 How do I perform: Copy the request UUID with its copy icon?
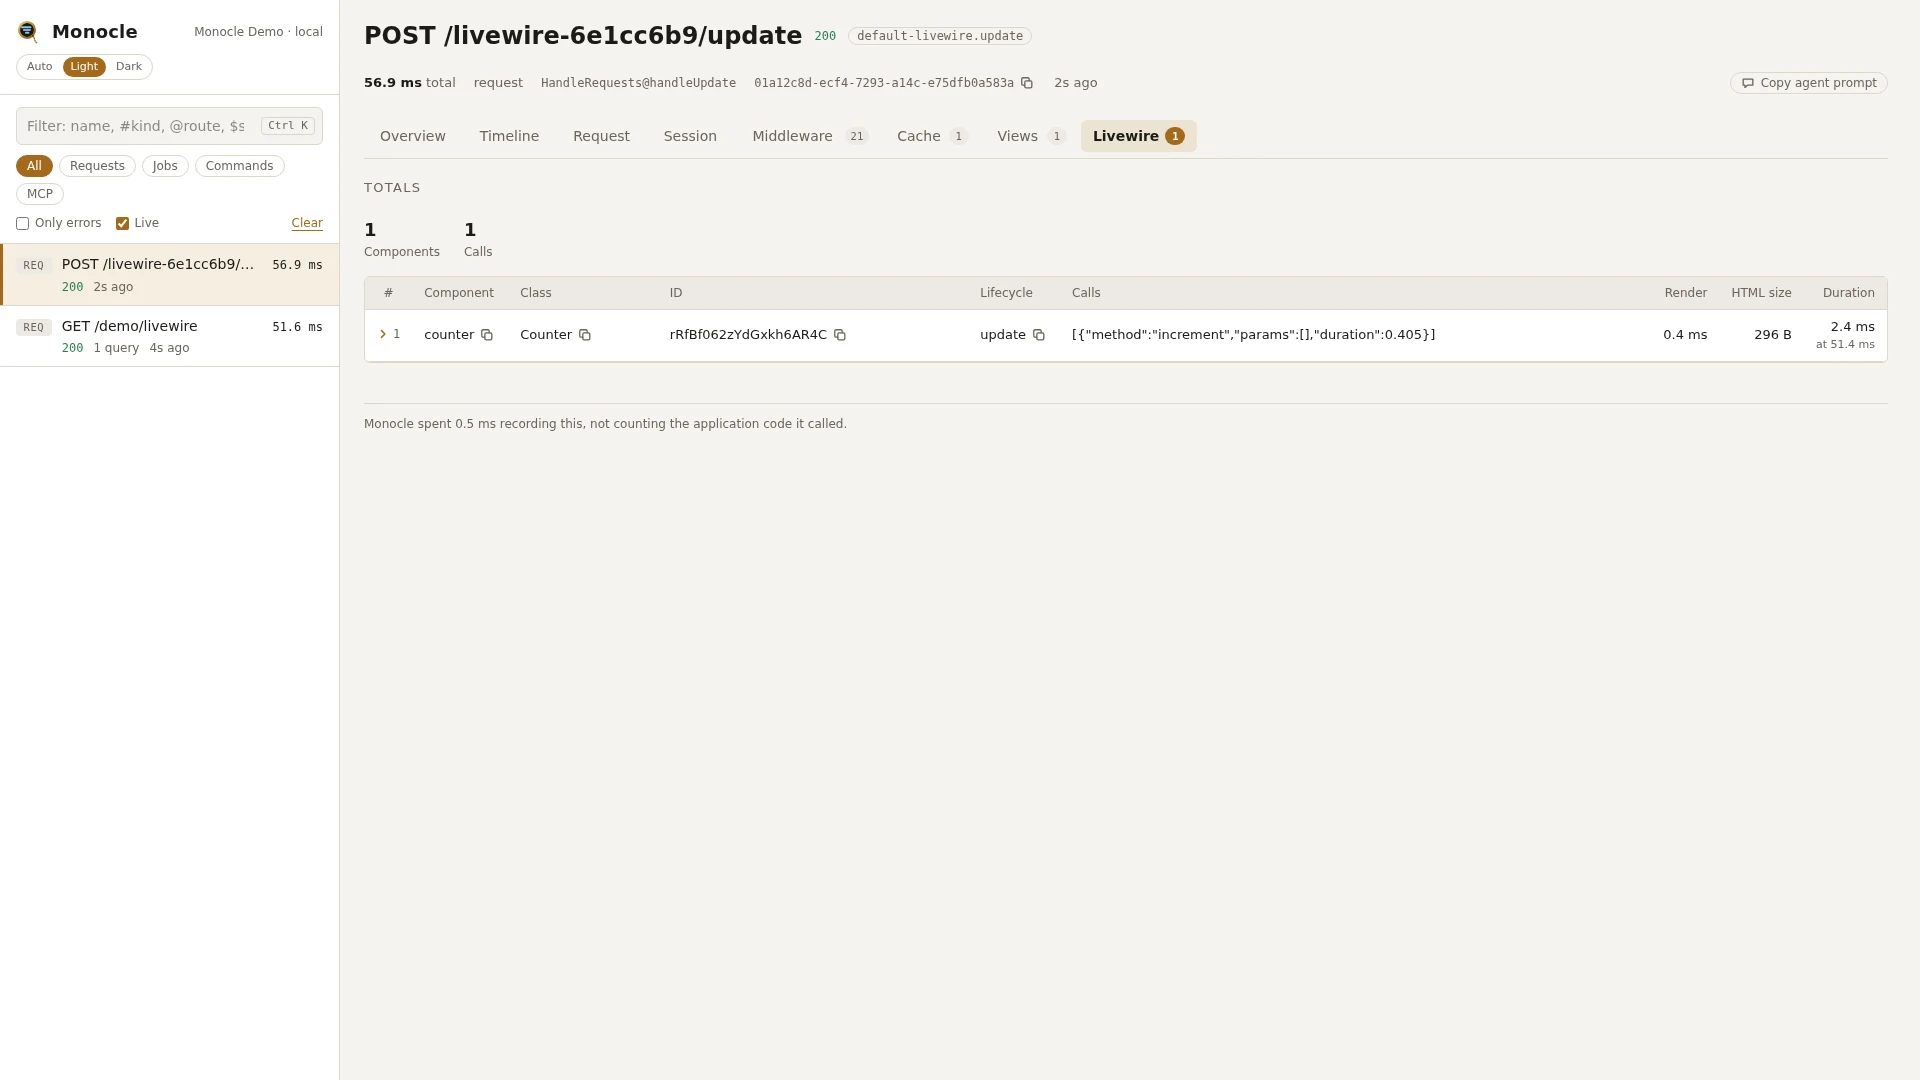(1027, 83)
